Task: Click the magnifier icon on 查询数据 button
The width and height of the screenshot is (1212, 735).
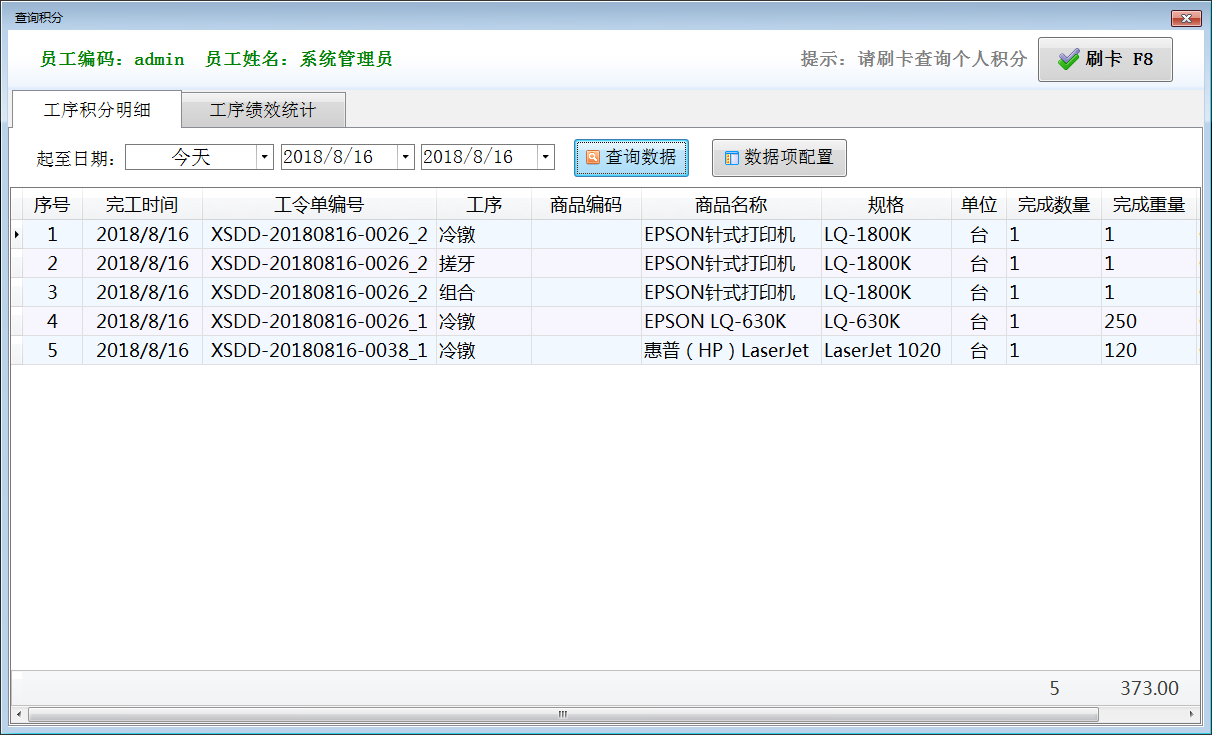Action: tap(593, 157)
